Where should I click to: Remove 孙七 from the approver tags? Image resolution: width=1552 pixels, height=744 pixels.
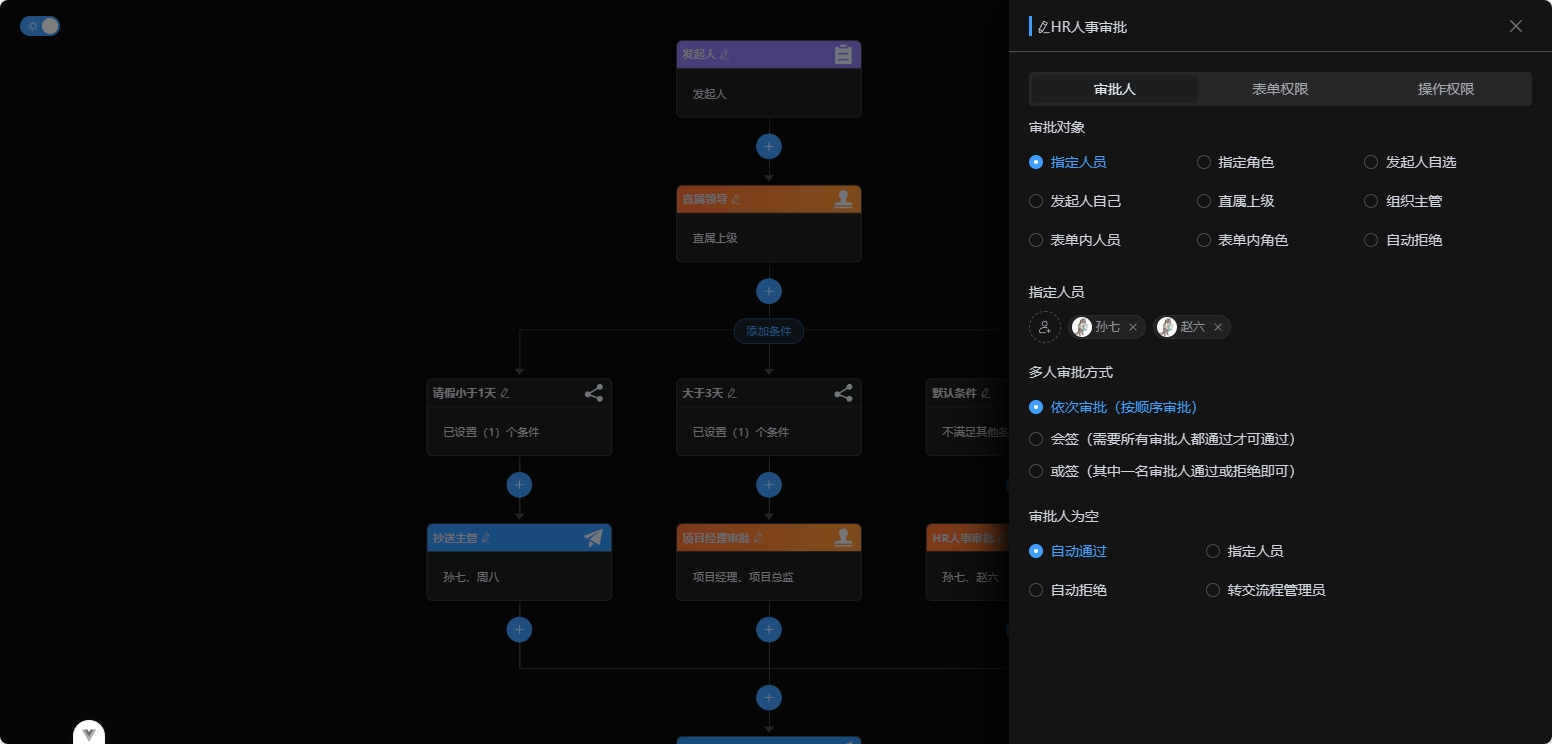click(1133, 327)
